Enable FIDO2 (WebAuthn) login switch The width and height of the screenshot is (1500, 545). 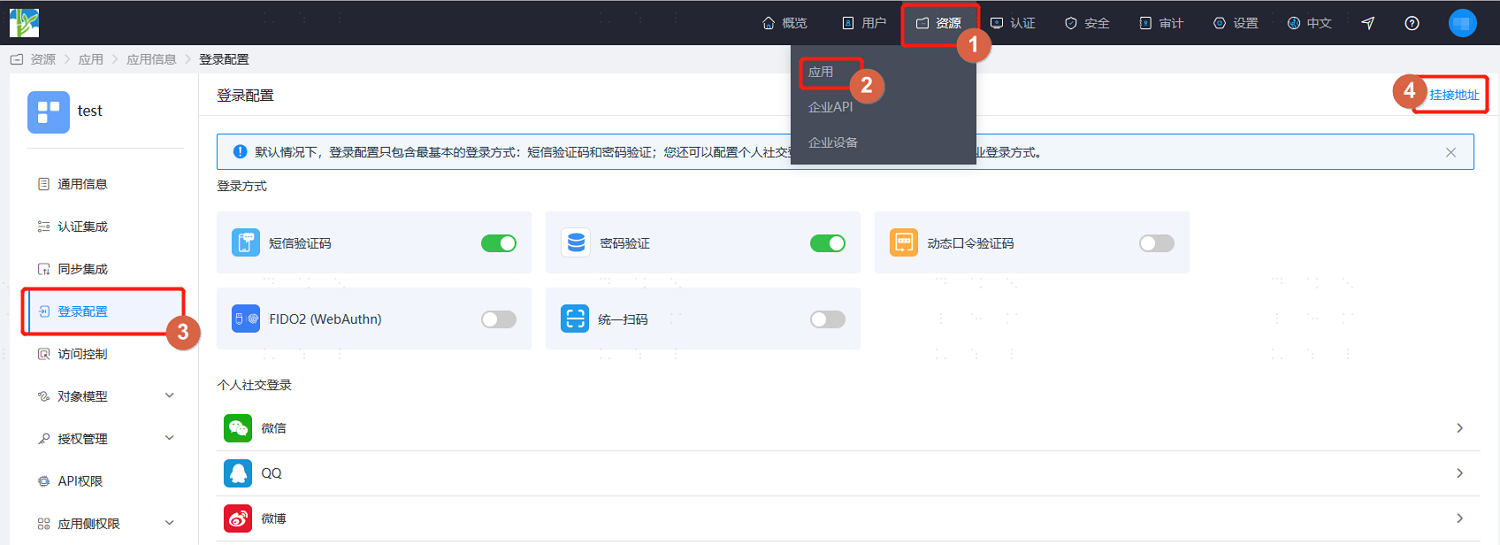[499, 319]
